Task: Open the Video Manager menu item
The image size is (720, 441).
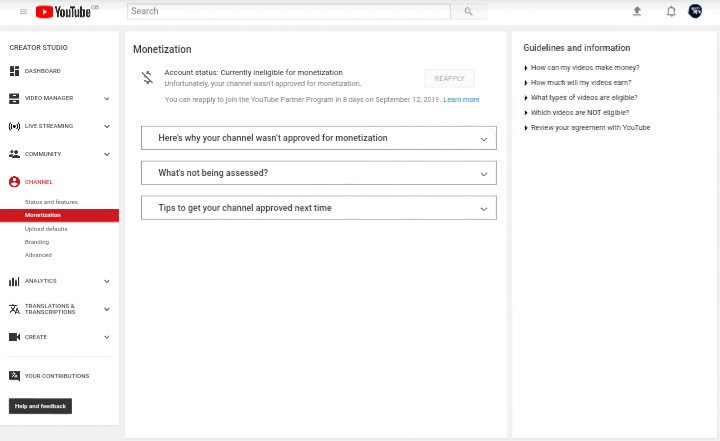Action: tap(49, 98)
